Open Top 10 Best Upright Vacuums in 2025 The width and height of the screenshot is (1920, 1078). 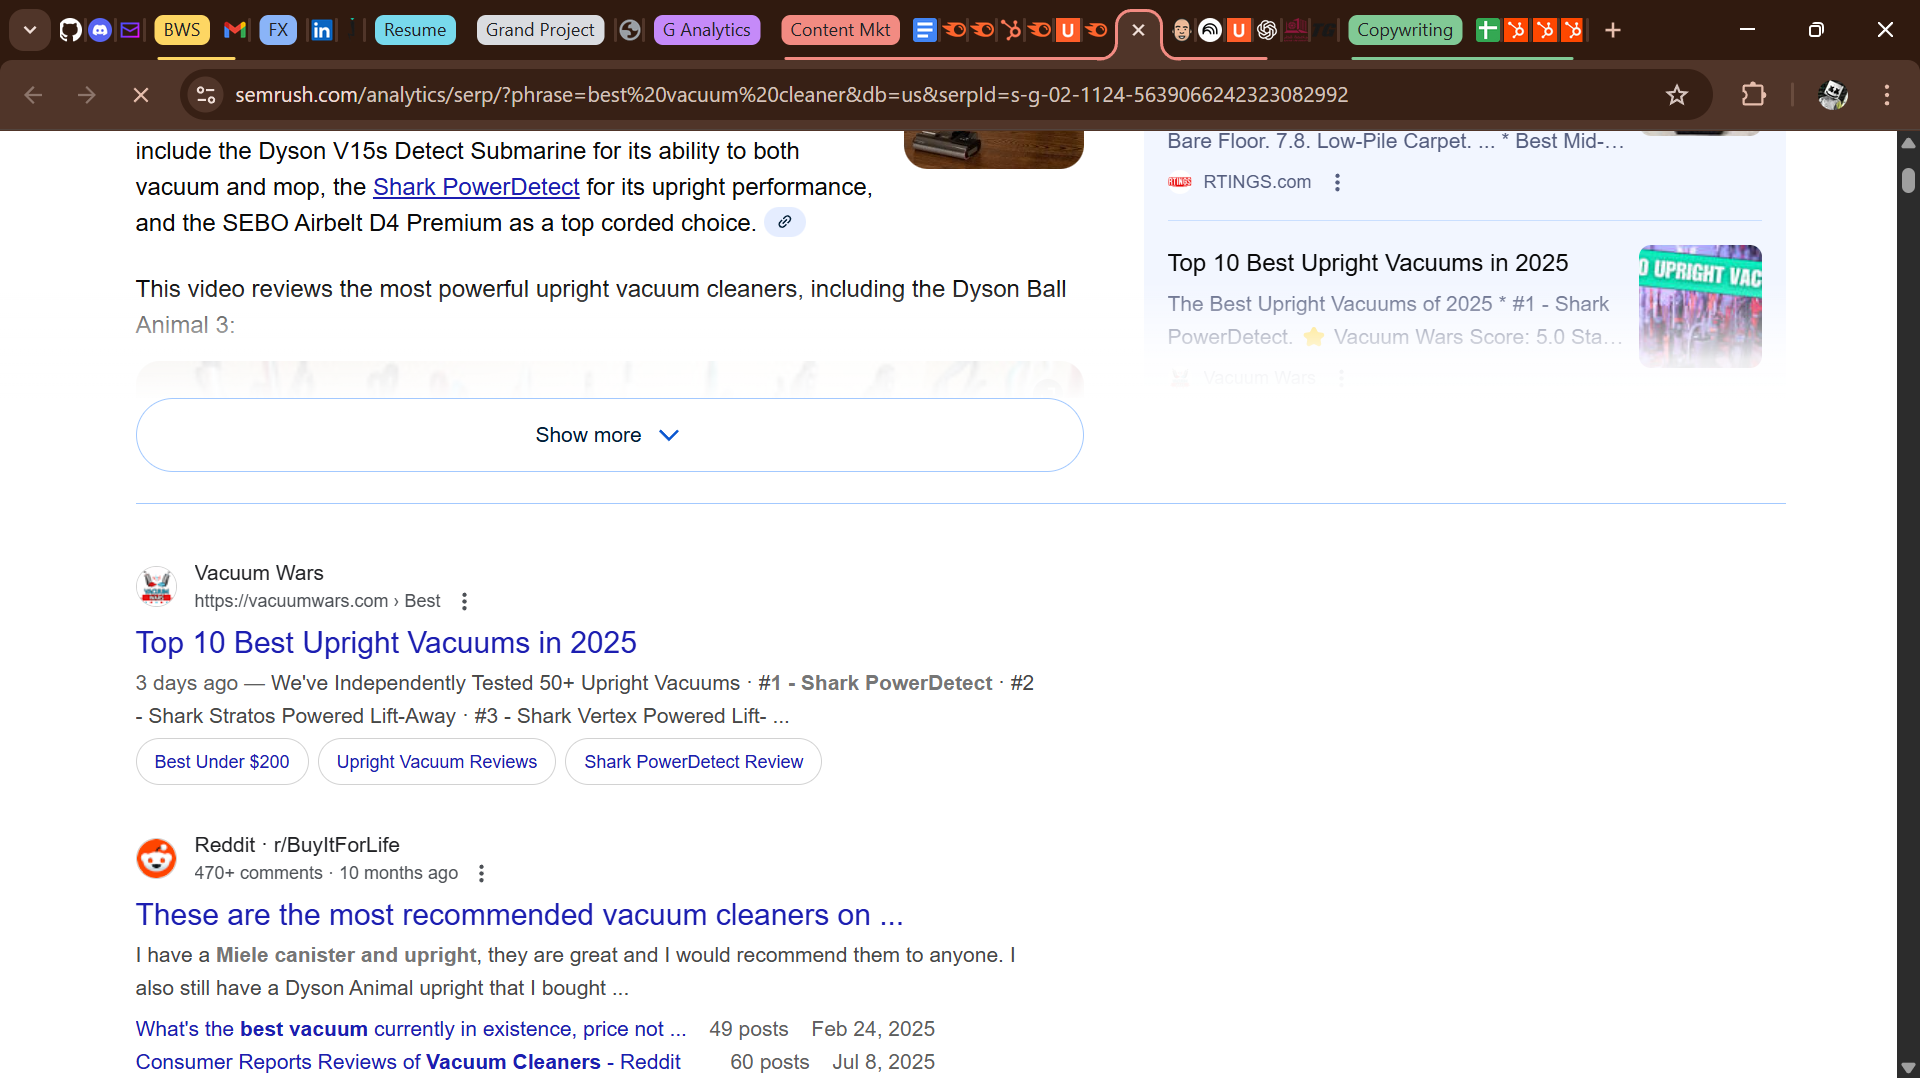click(386, 643)
